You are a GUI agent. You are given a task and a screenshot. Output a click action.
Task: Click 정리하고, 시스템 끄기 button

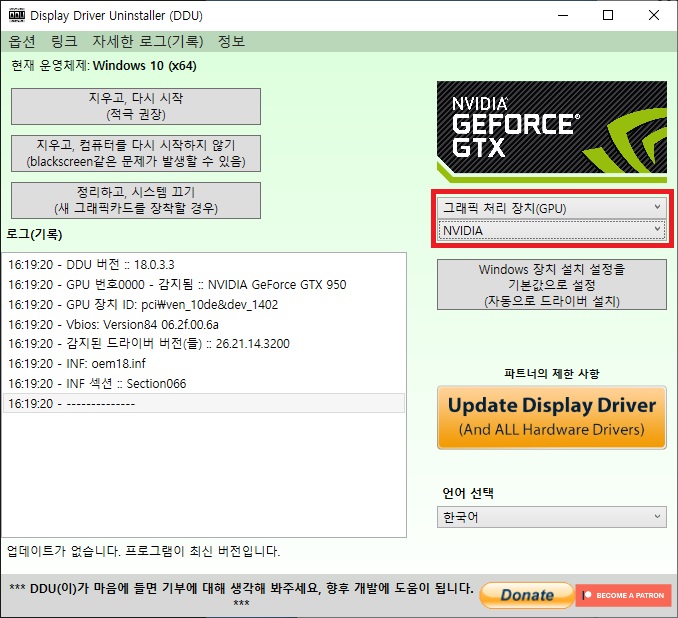pyautogui.click(x=136, y=200)
